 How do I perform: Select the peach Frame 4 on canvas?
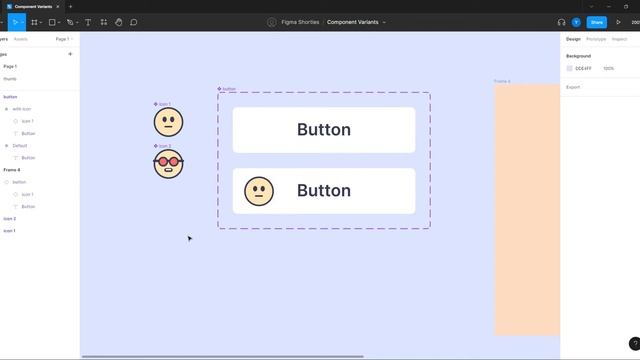tap(527, 210)
